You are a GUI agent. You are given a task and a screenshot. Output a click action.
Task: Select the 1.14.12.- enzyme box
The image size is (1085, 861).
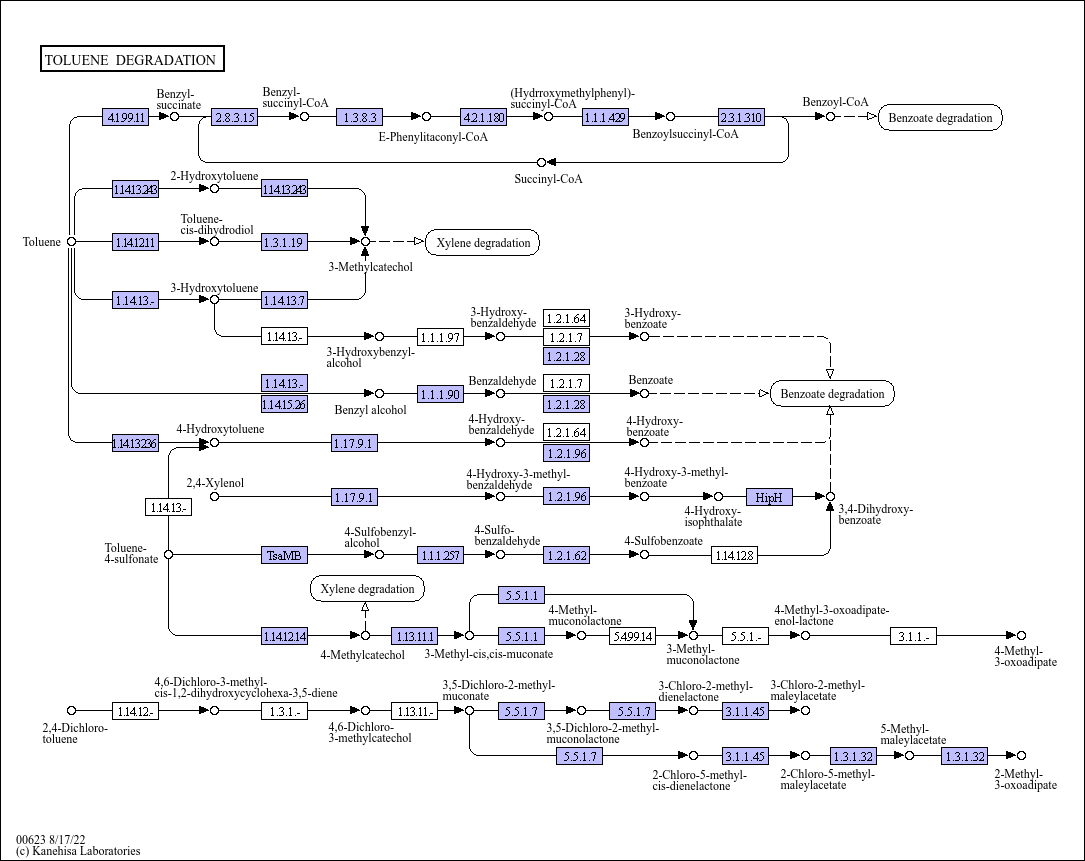136,711
